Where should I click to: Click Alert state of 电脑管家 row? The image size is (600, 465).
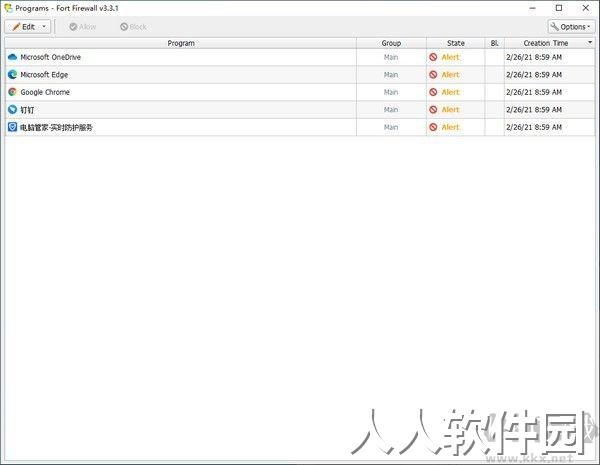(450, 127)
